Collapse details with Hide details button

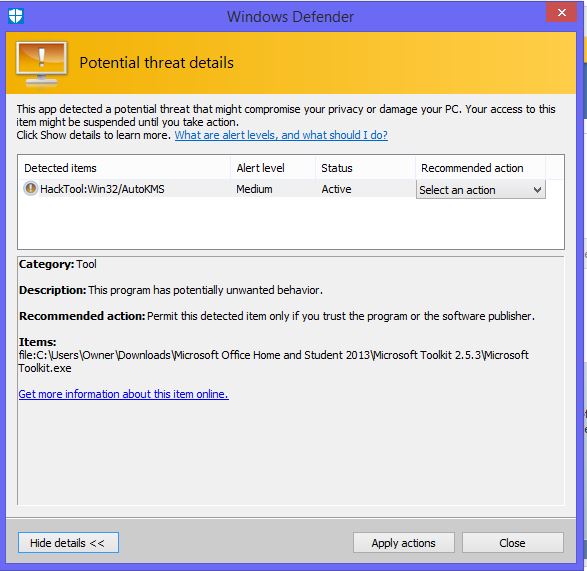click(x=69, y=543)
